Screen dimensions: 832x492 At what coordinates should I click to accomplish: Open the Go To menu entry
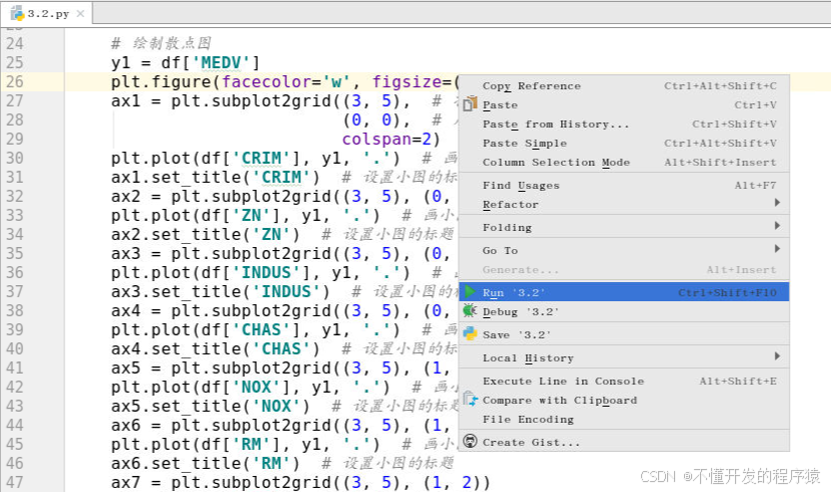(623, 251)
